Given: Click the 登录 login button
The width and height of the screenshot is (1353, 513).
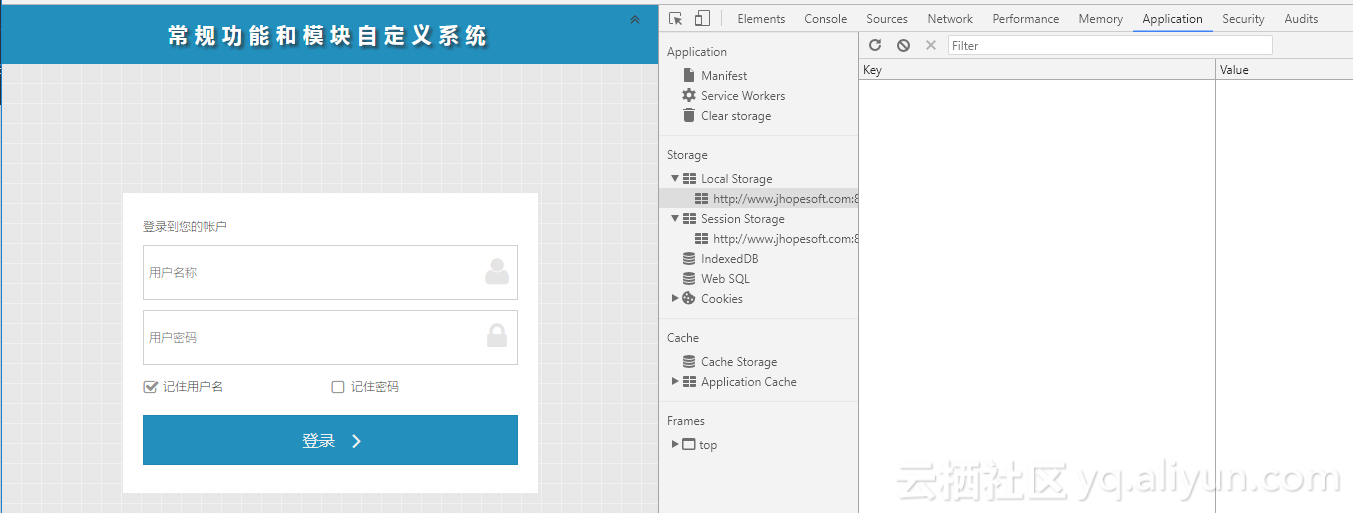Looking at the screenshot, I should point(330,440).
